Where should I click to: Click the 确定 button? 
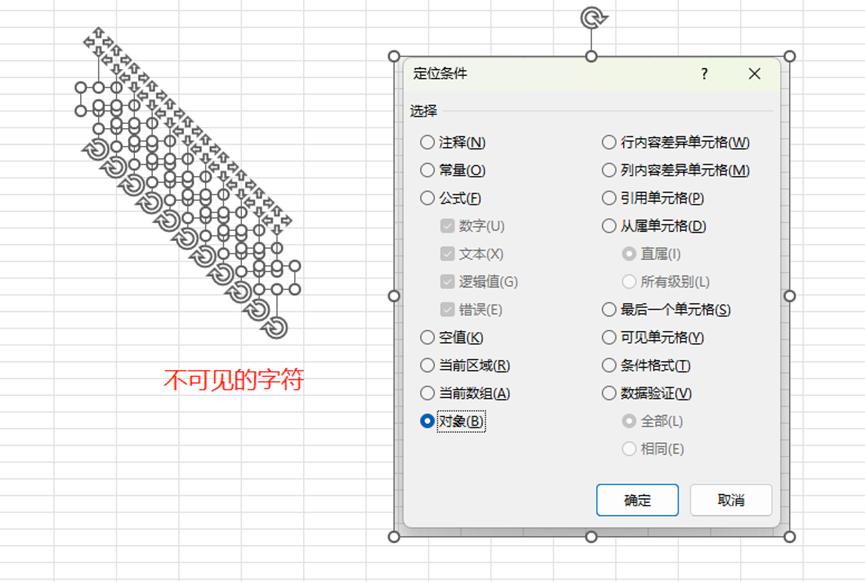click(636, 499)
